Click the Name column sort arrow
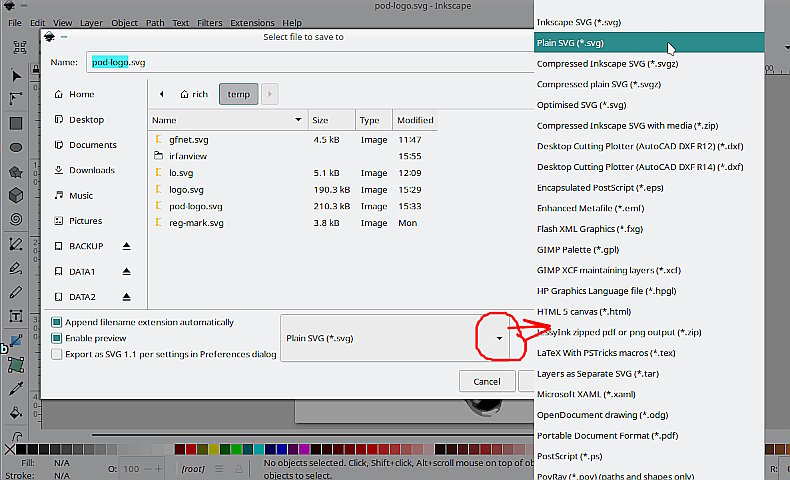Viewport: 790px width, 480px height. 298,120
